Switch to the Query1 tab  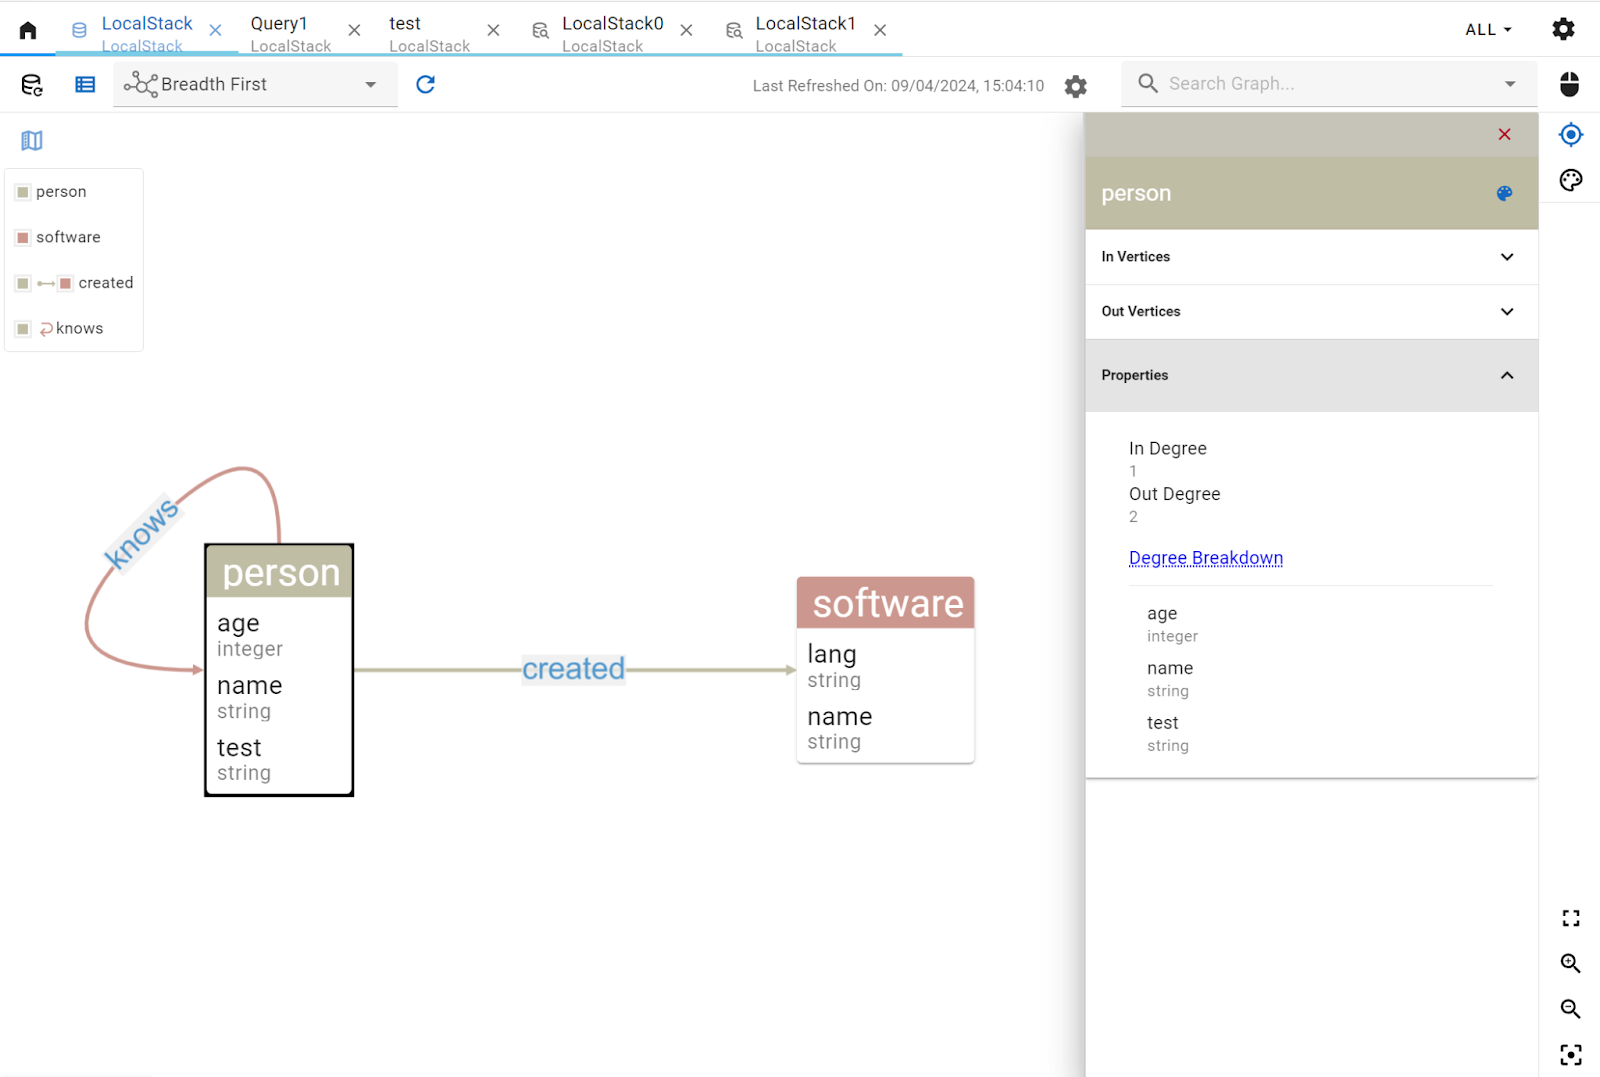(279, 23)
